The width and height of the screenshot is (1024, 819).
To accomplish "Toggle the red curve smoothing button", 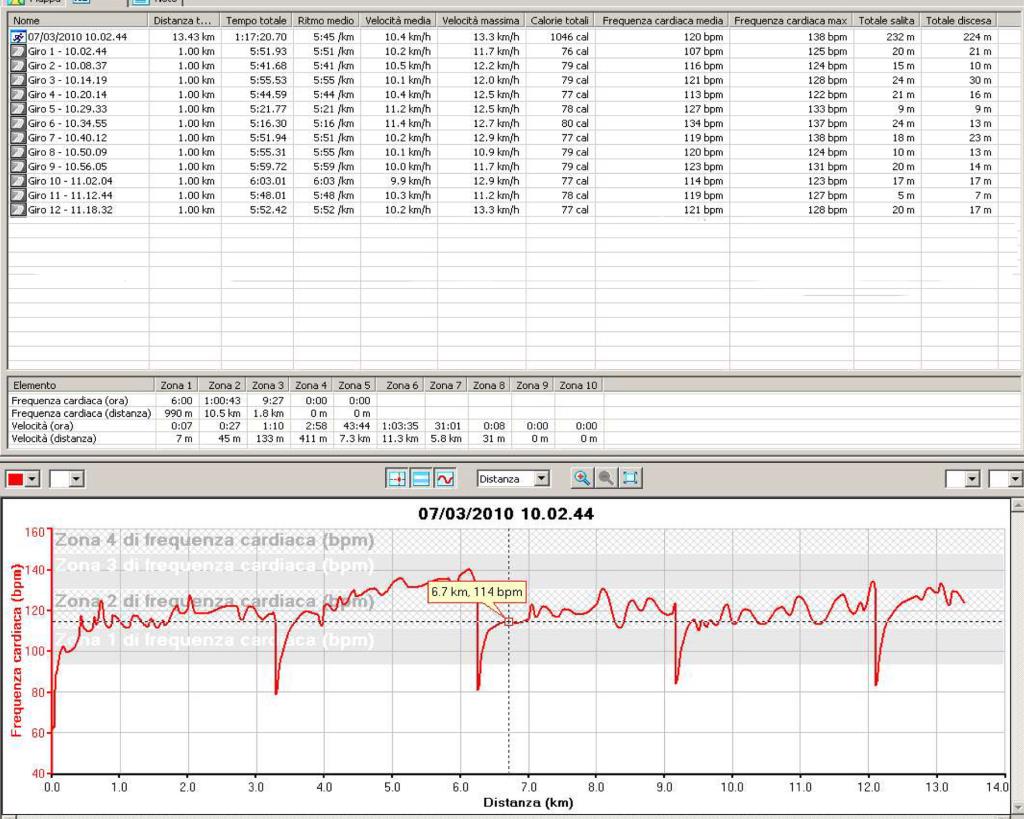I will 445,479.
